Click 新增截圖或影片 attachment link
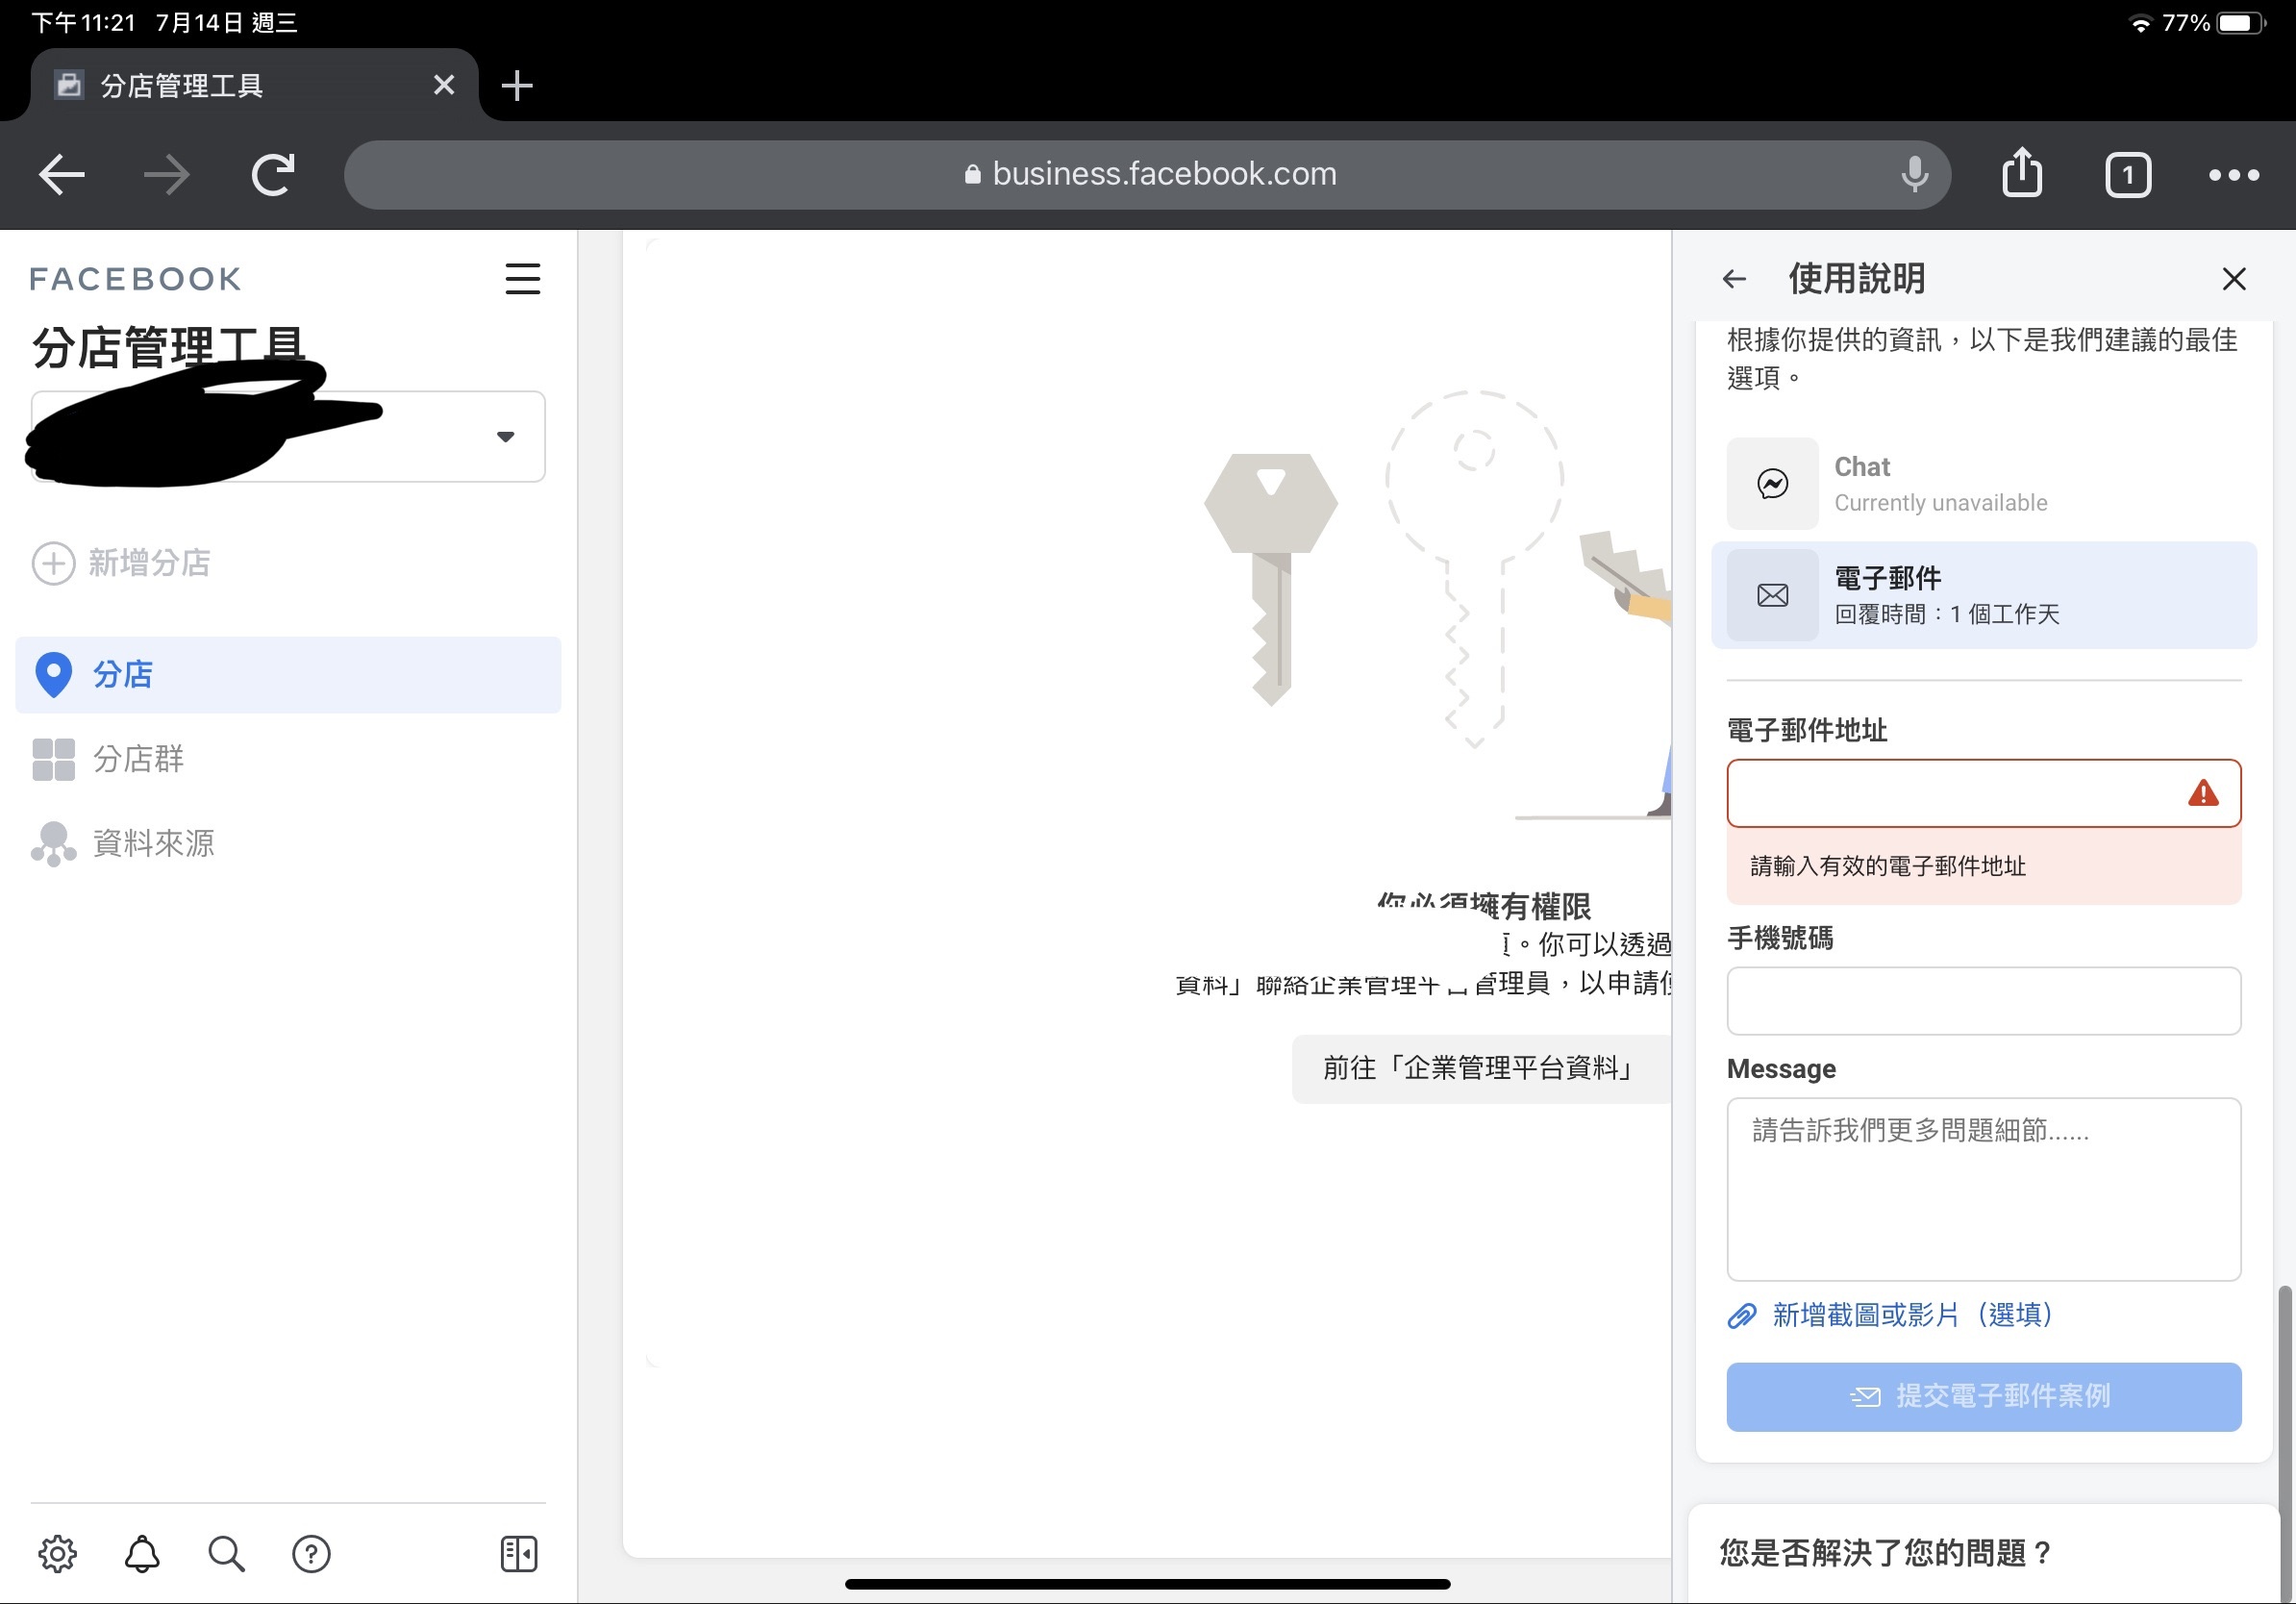The image size is (2296, 1604). click(x=1890, y=1315)
